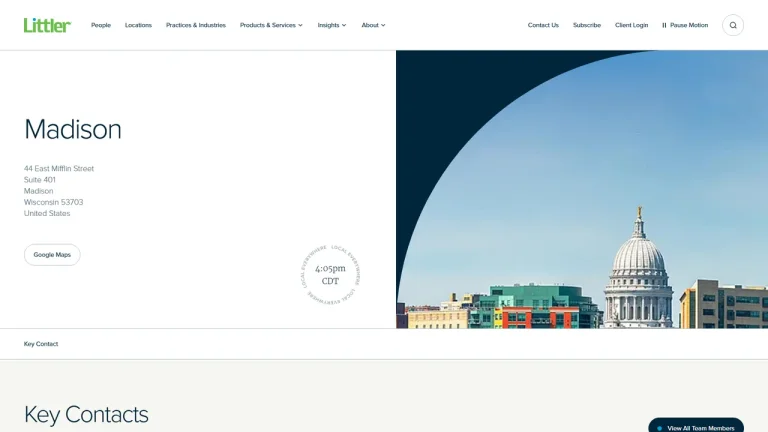
Task: Click the pause bars icon
Action: (x=664, y=25)
